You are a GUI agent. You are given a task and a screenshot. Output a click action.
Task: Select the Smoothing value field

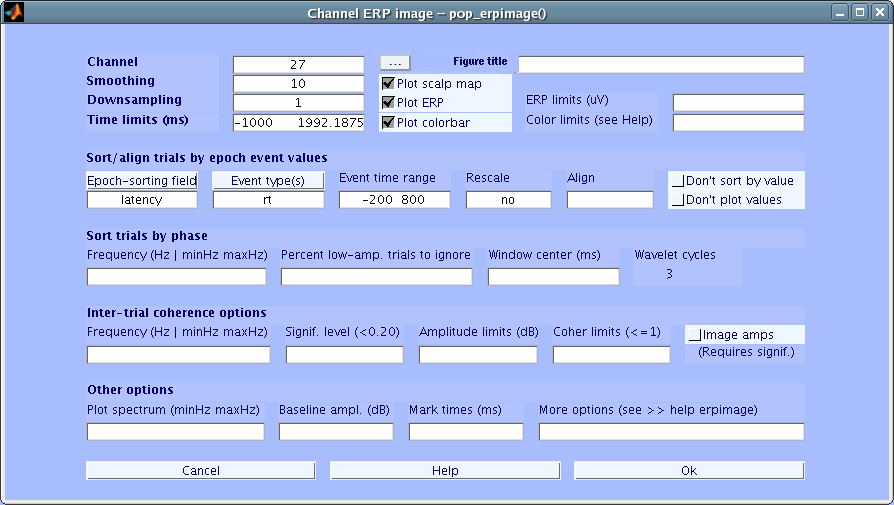pos(298,84)
